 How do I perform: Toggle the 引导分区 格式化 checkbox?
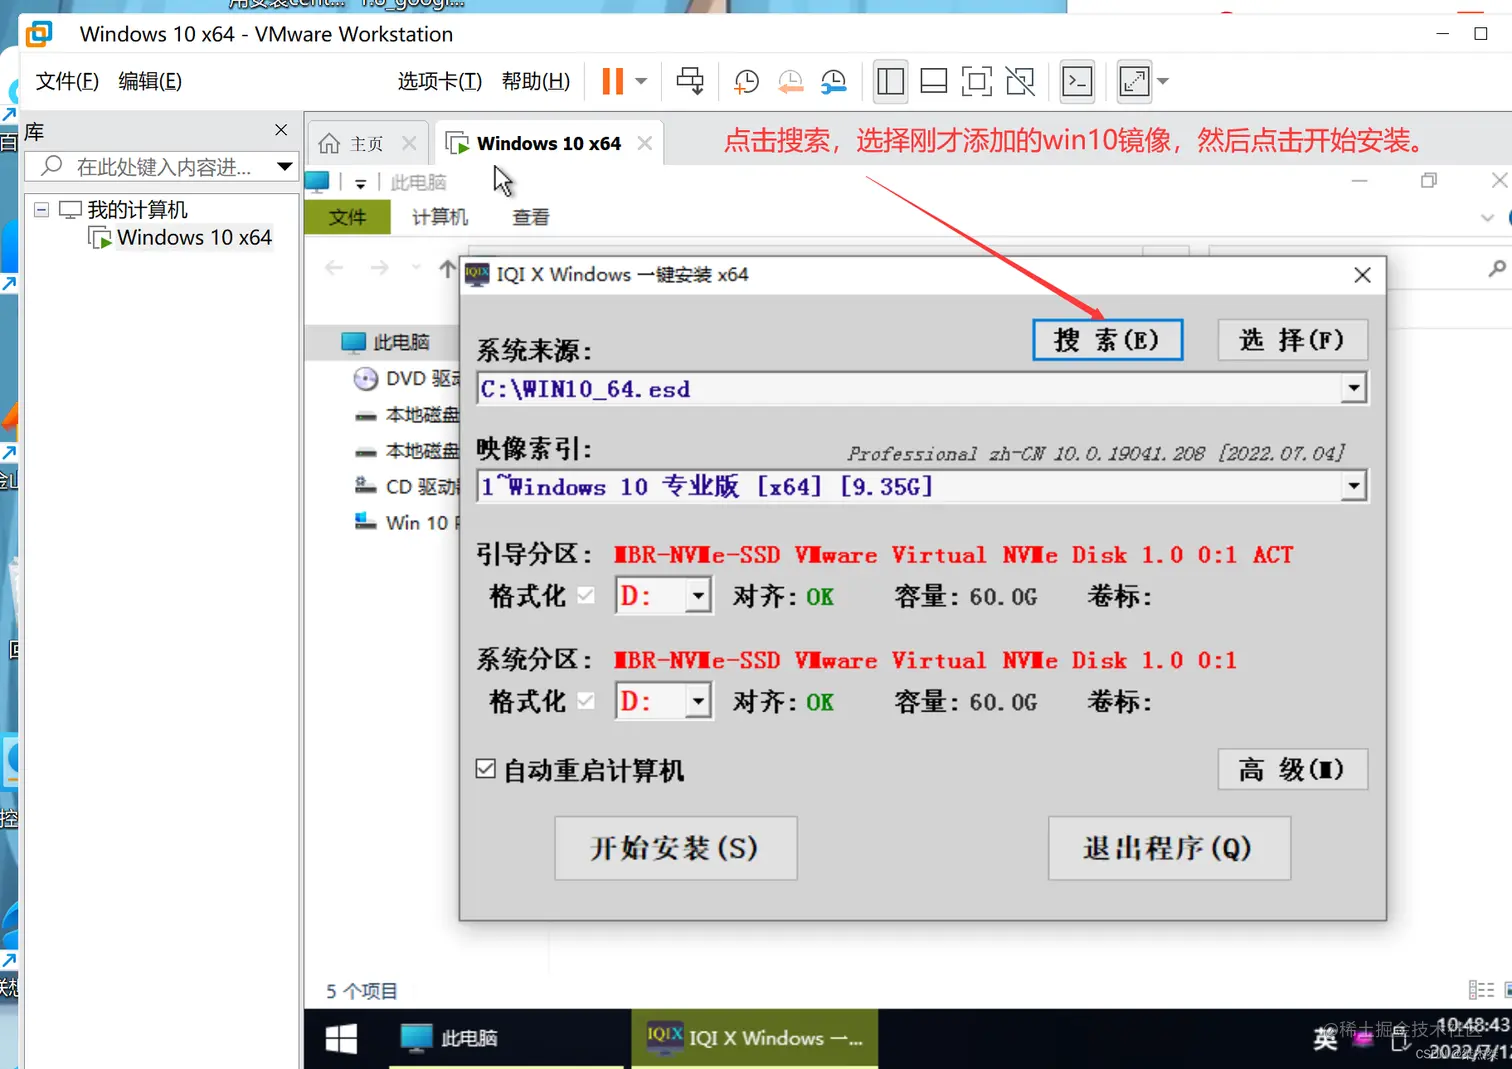[586, 595]
